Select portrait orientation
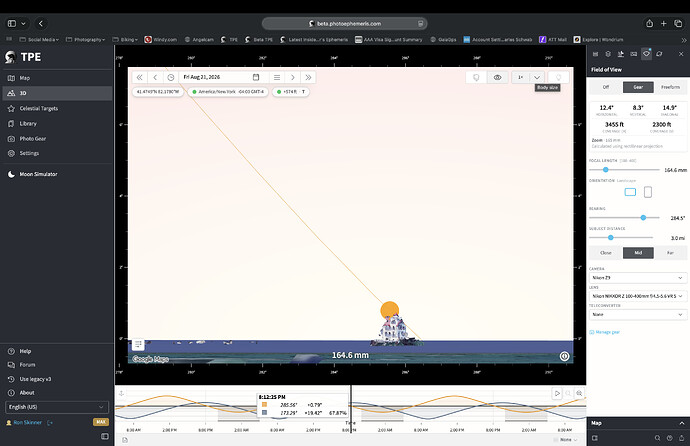The image size is (690, 446). point(648,192)
